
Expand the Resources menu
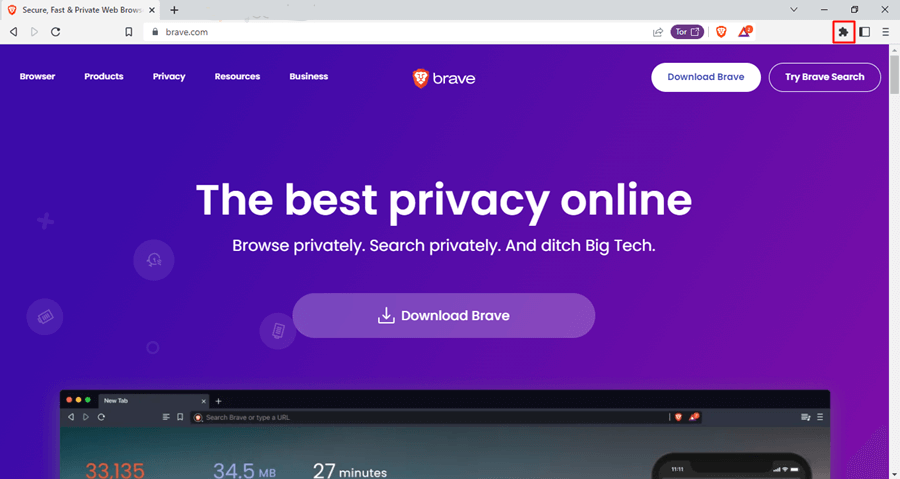click(x=237, y=76)
